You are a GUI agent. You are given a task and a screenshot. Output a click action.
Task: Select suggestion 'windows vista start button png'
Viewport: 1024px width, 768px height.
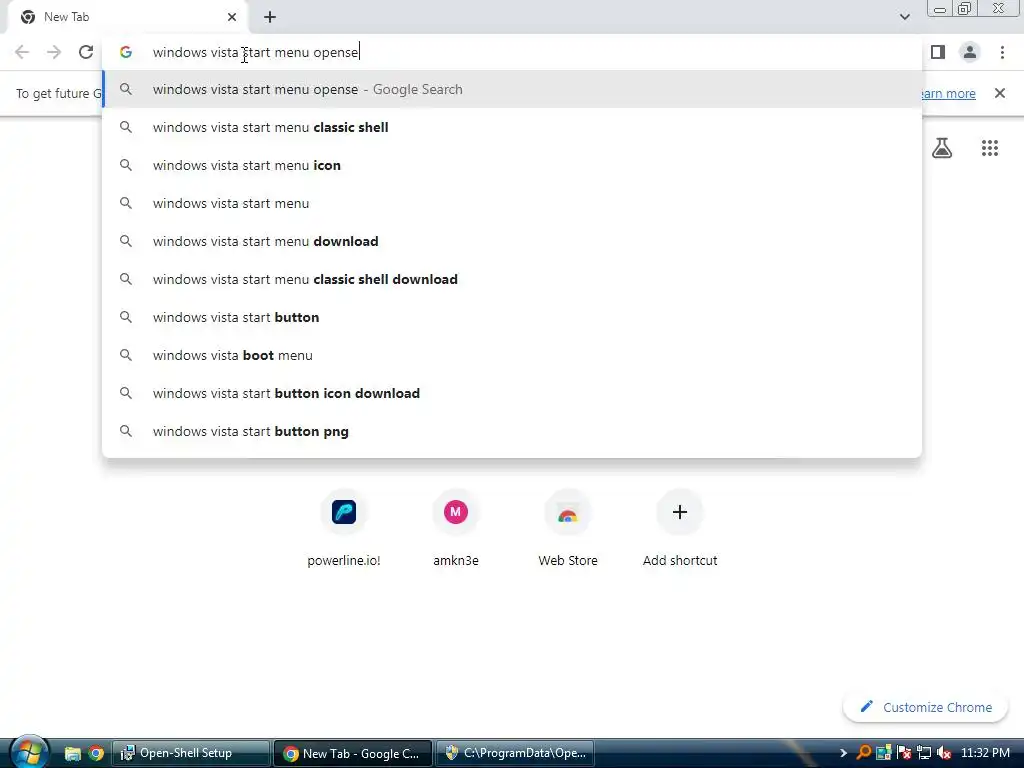[x=512, y=431]
